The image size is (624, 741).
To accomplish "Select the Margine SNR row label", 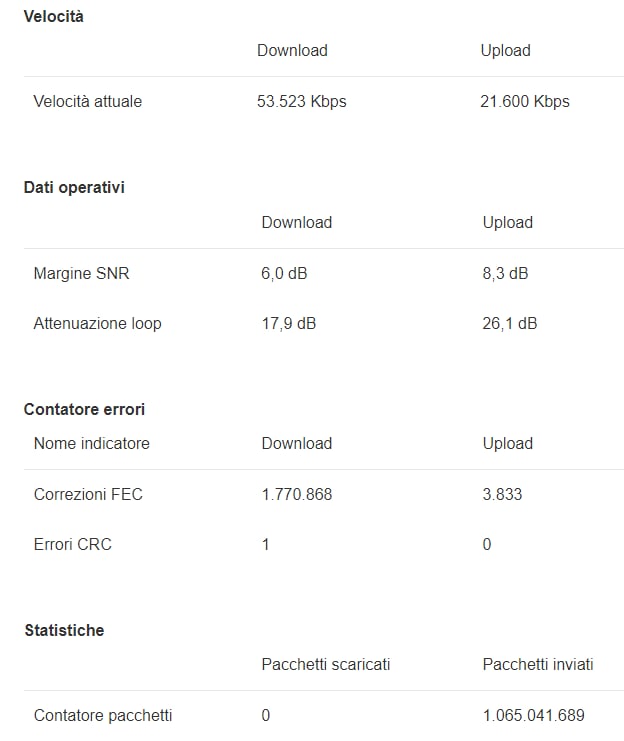I will point(81,273).
